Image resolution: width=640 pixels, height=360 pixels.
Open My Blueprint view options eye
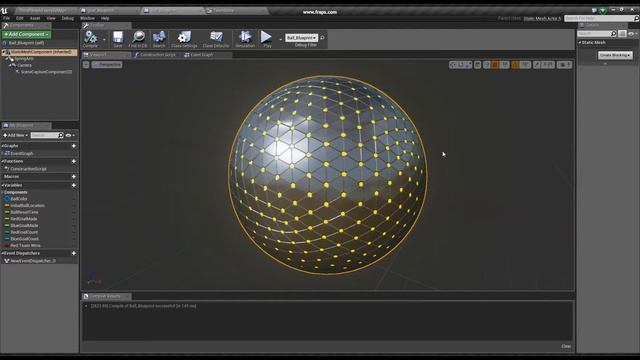pyautogui.click(x=70, y=135)
